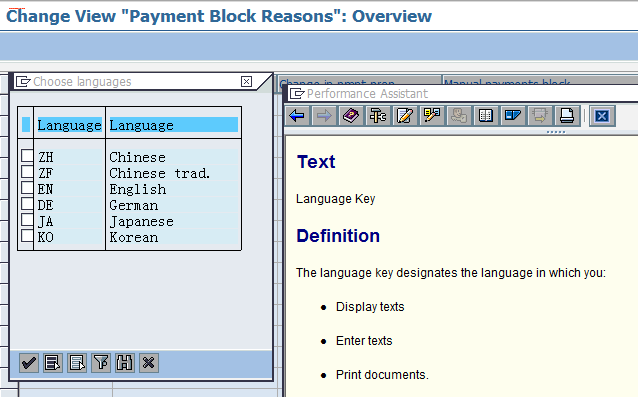638x397 pixels.
Task: Tick the DE German checkbox
Action: tap(27, 203)
